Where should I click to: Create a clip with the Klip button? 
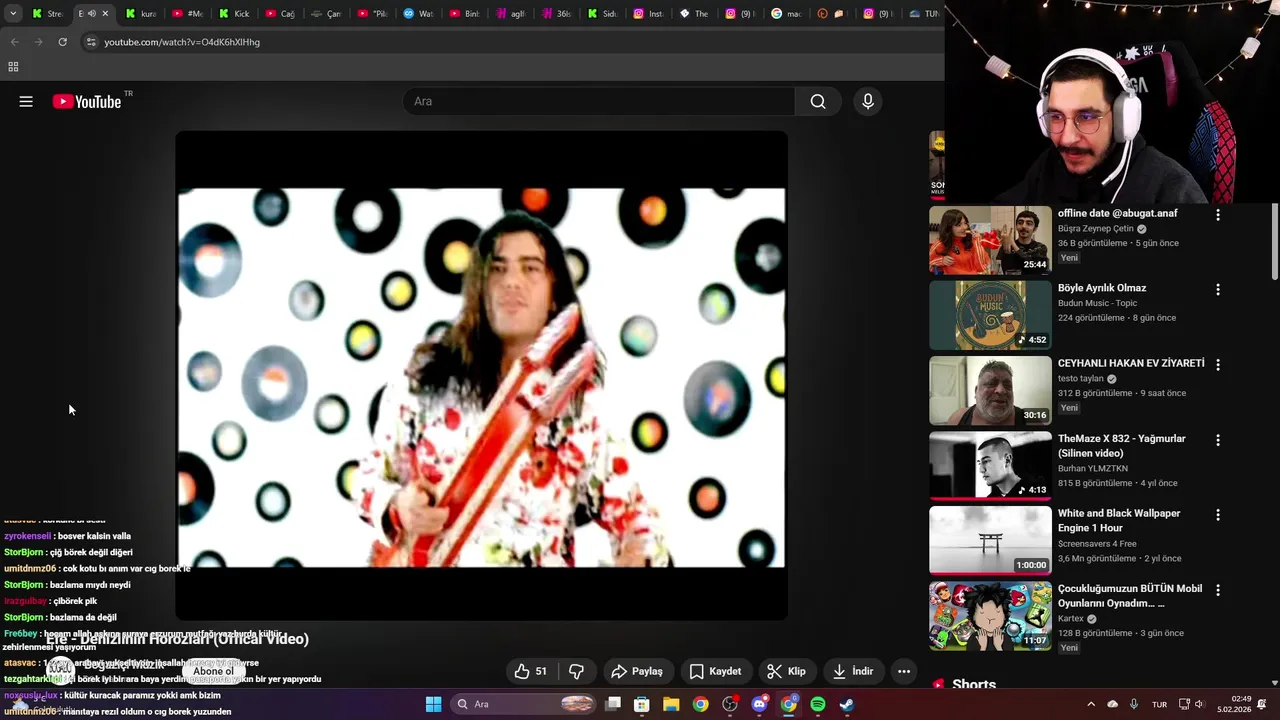786,671
